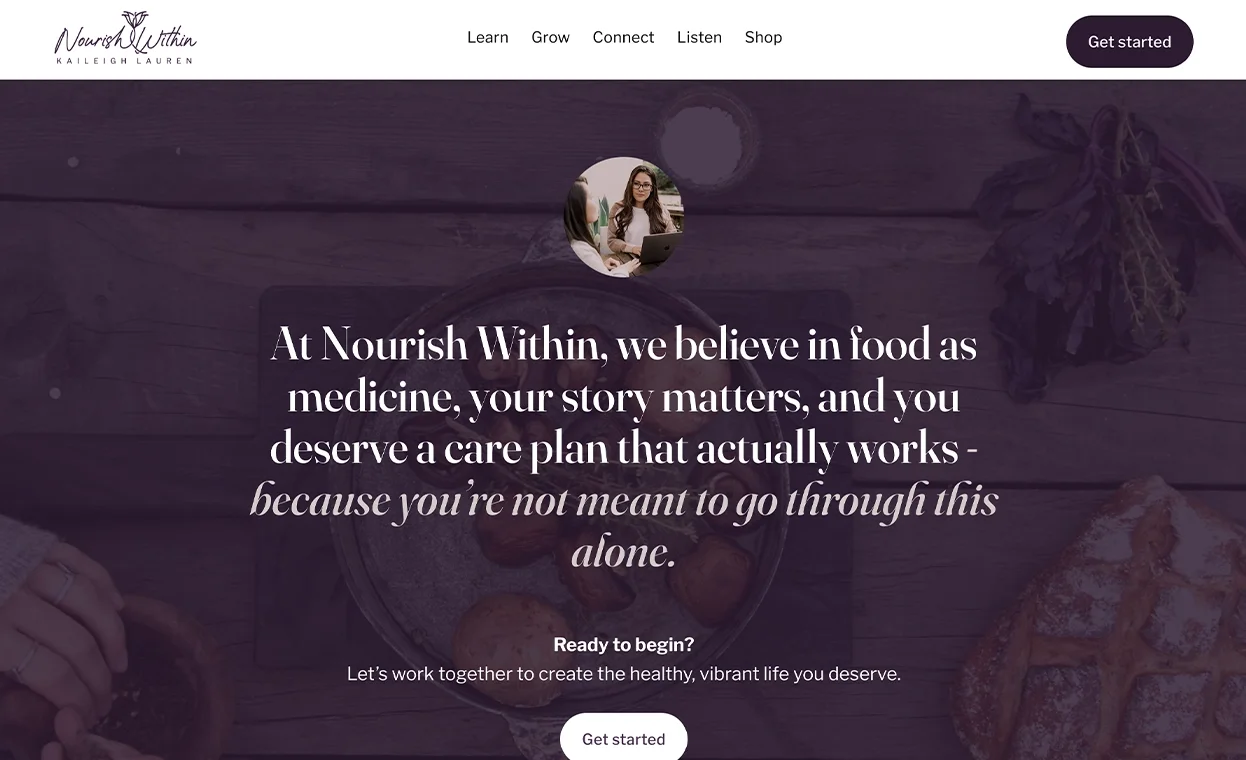1246x760 pixels.
Task: Click the laptop in the profile photo
Action: [x=660, y=248]
